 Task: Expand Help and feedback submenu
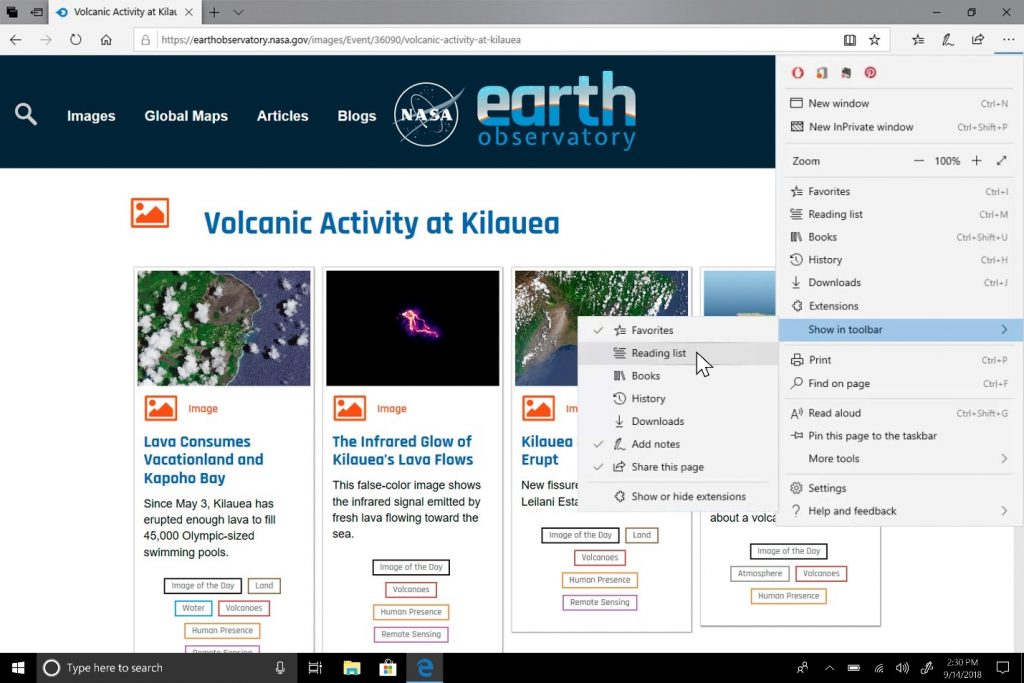(x=899, y=511)
